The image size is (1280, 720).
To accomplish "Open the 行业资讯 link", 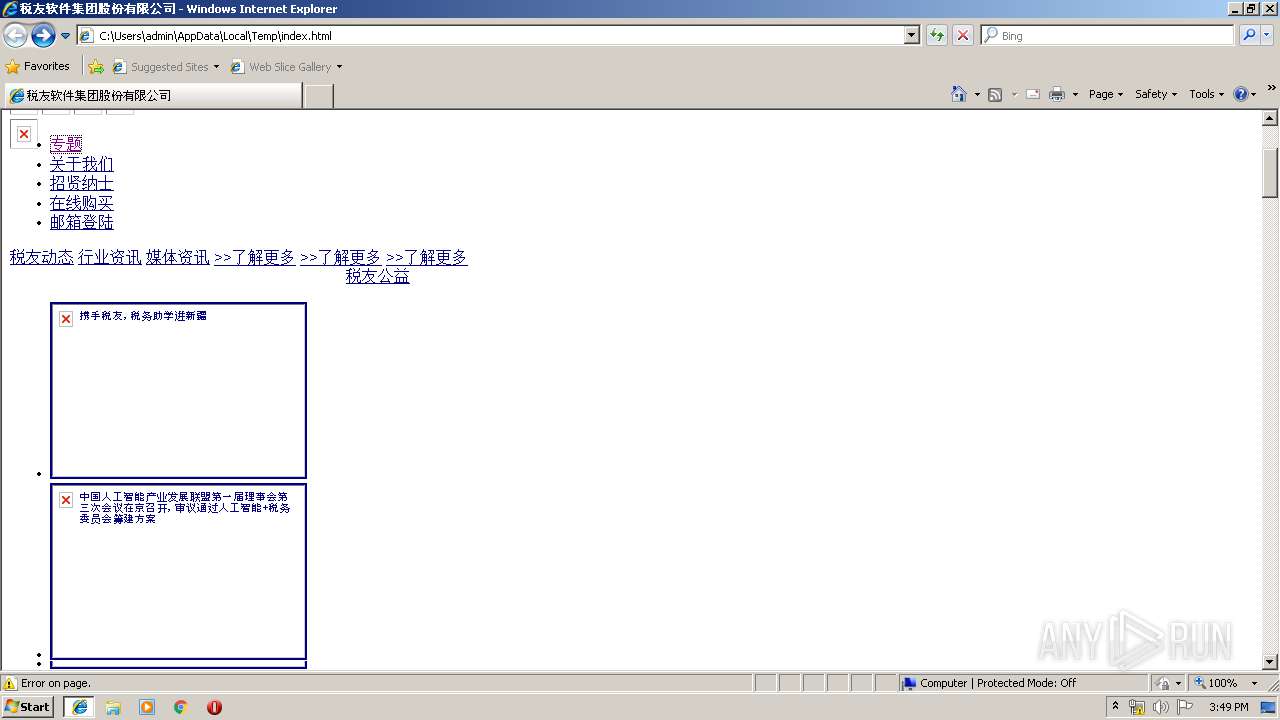I will [110, 257].
